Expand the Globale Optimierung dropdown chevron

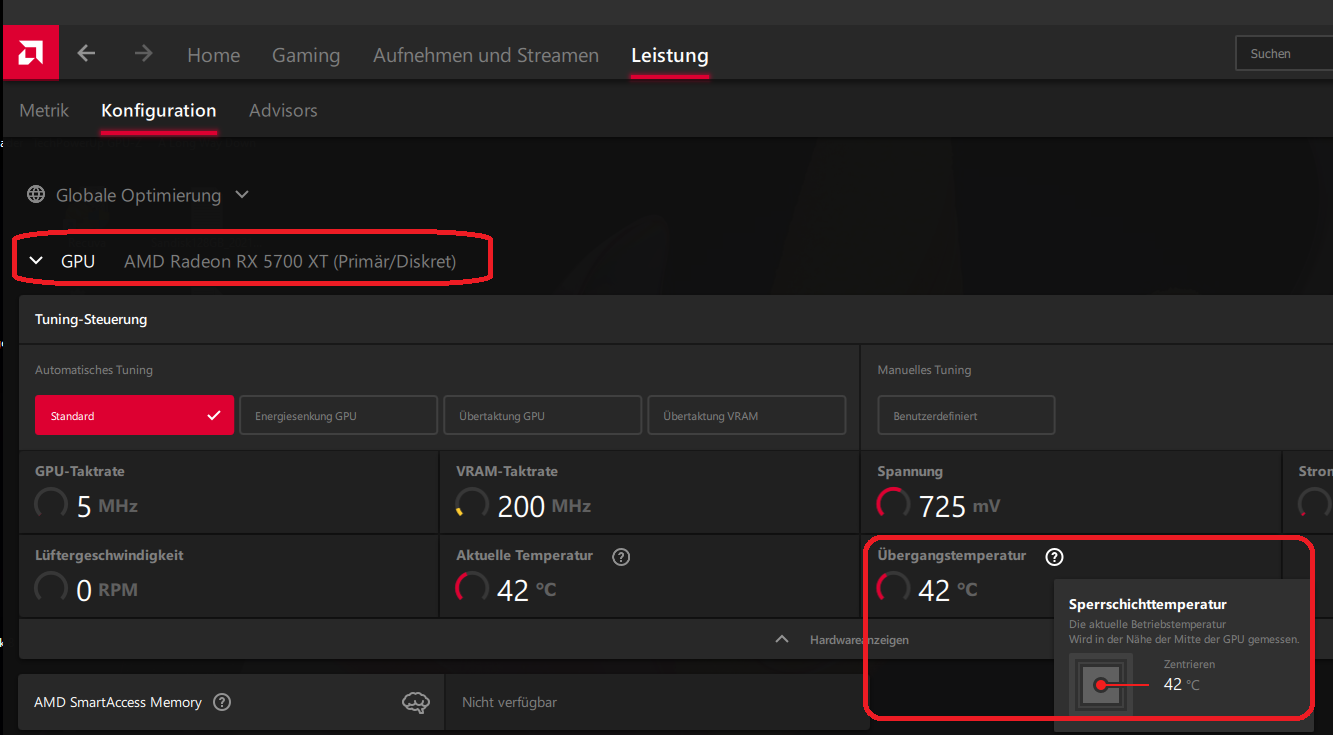242,195
